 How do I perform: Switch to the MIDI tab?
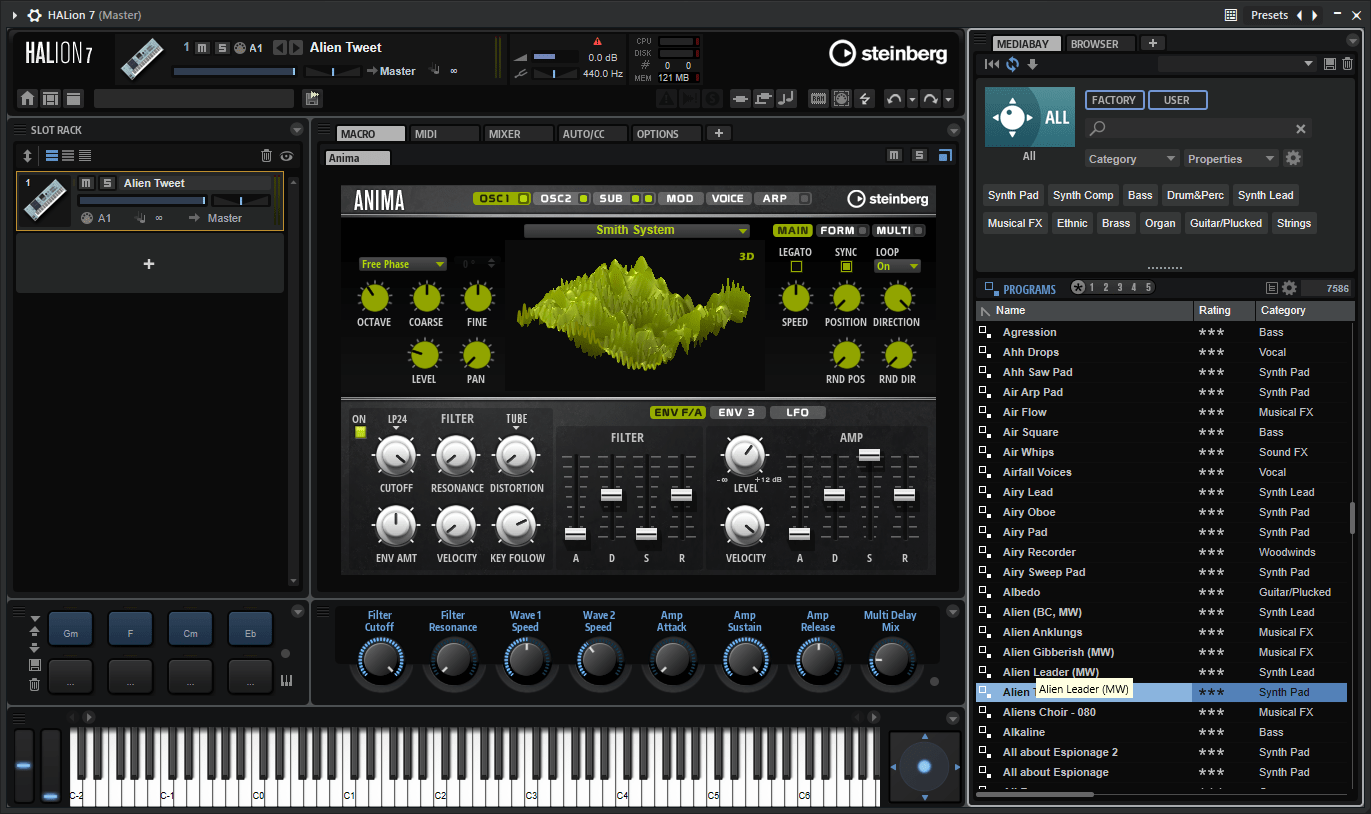click(444, 133)
